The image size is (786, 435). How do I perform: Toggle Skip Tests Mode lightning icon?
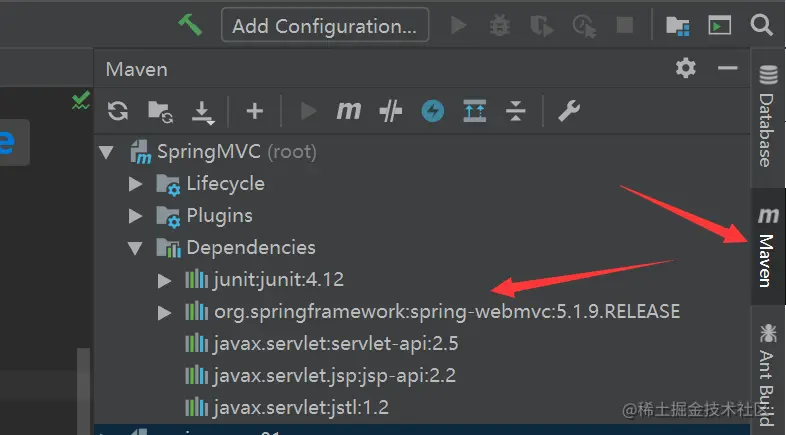pyautogui.click(x=433, y=111)
